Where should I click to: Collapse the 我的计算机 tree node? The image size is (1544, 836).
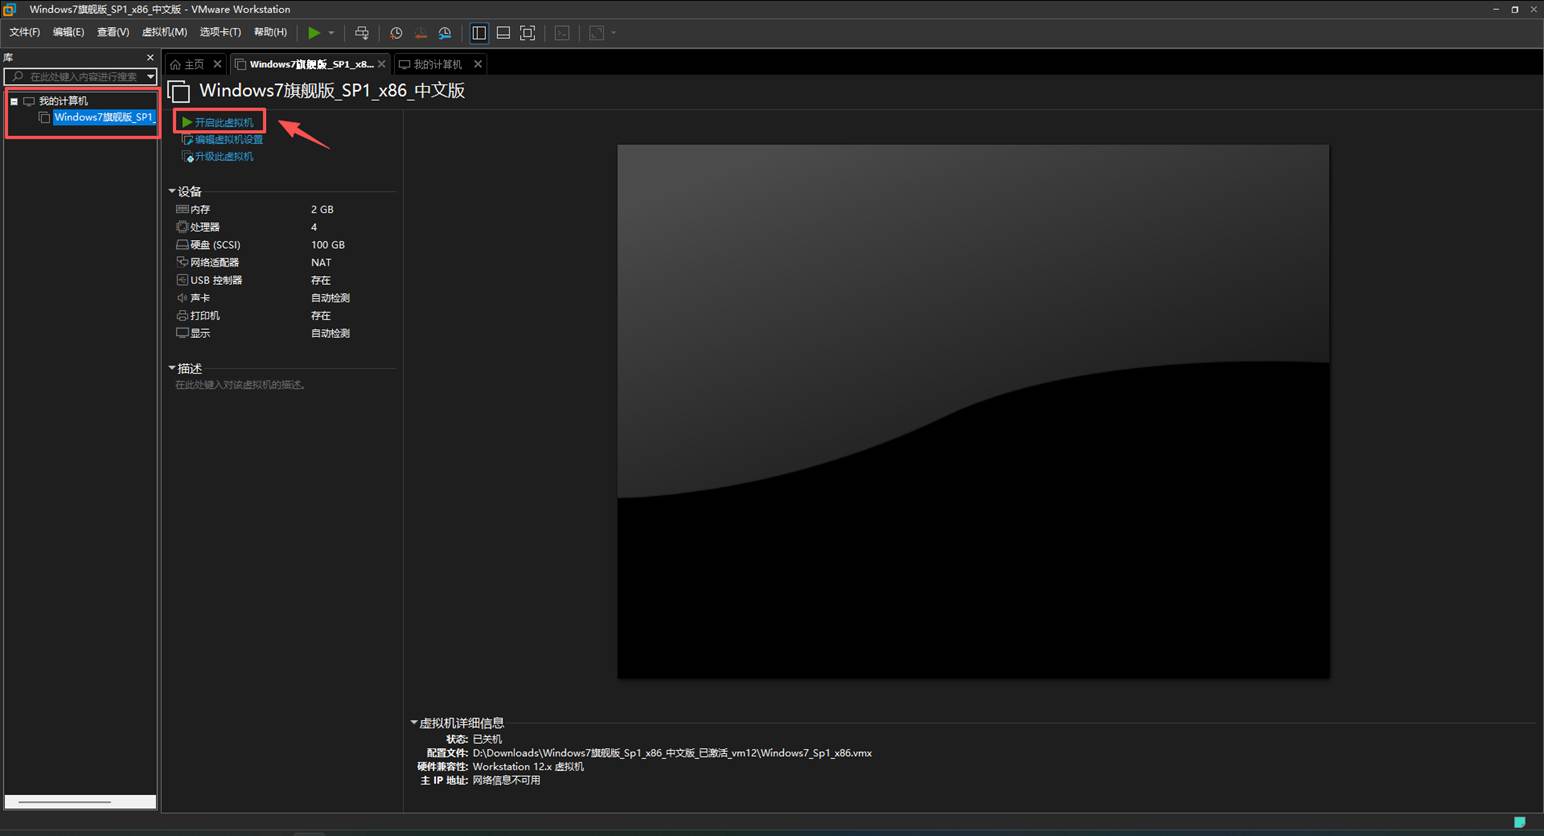(x=14, y=101)
